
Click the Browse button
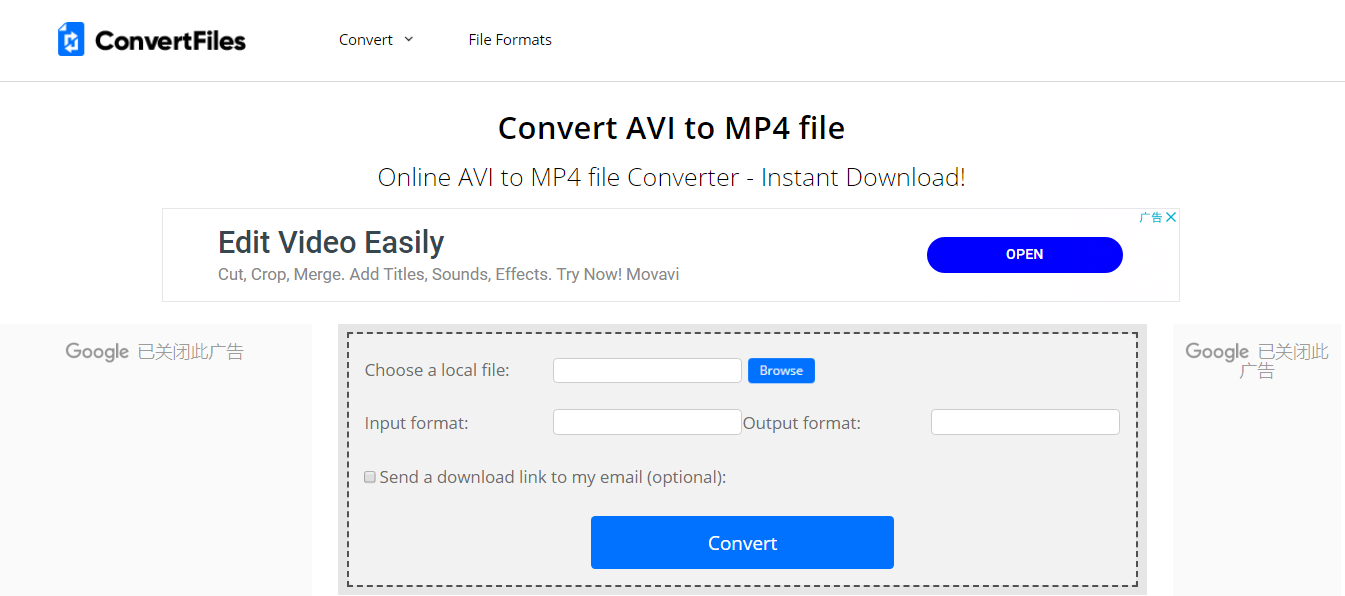(781, 370)
